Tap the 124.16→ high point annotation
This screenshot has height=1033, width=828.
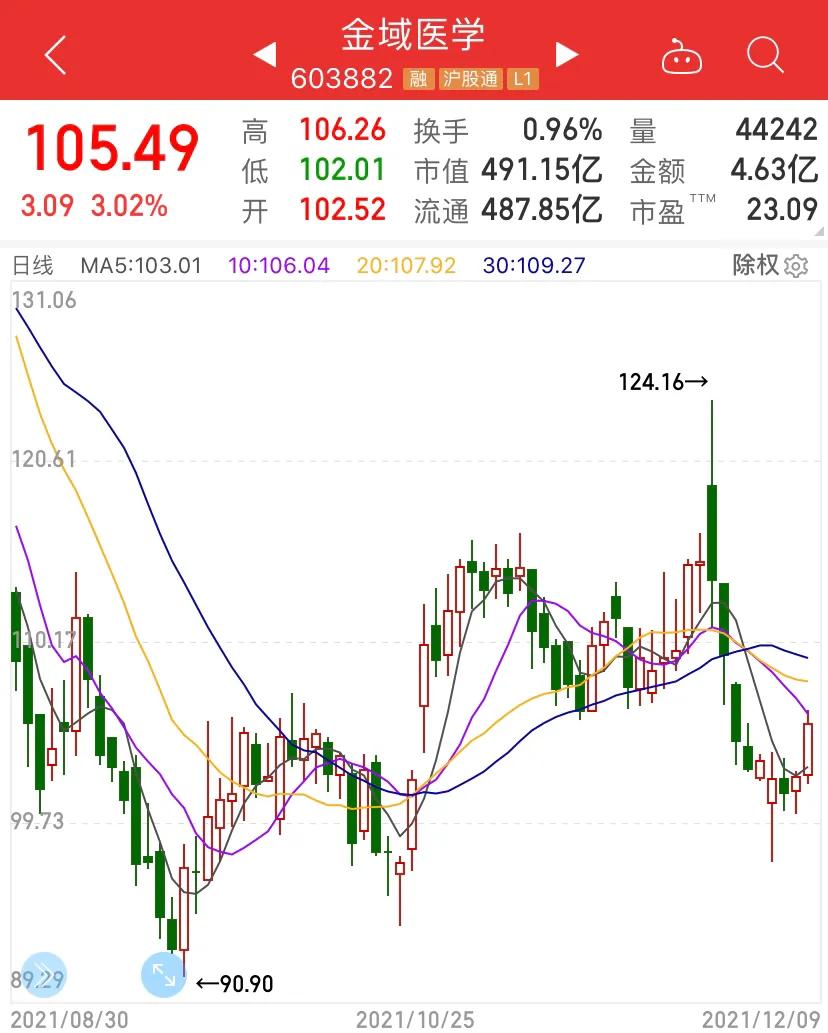tap(662, 381)
